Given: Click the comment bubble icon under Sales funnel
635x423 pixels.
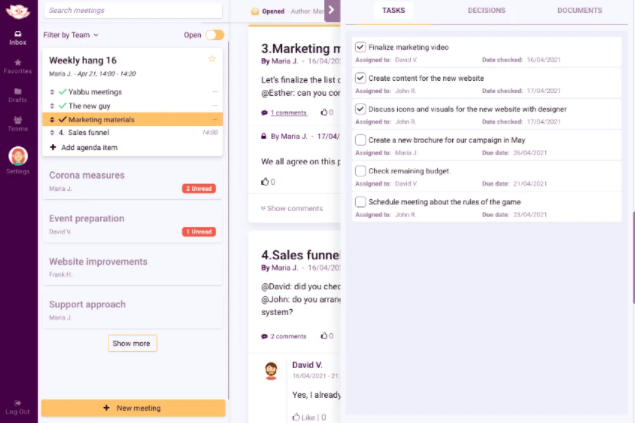Looking at the screenshot, I should pos(264,336).
